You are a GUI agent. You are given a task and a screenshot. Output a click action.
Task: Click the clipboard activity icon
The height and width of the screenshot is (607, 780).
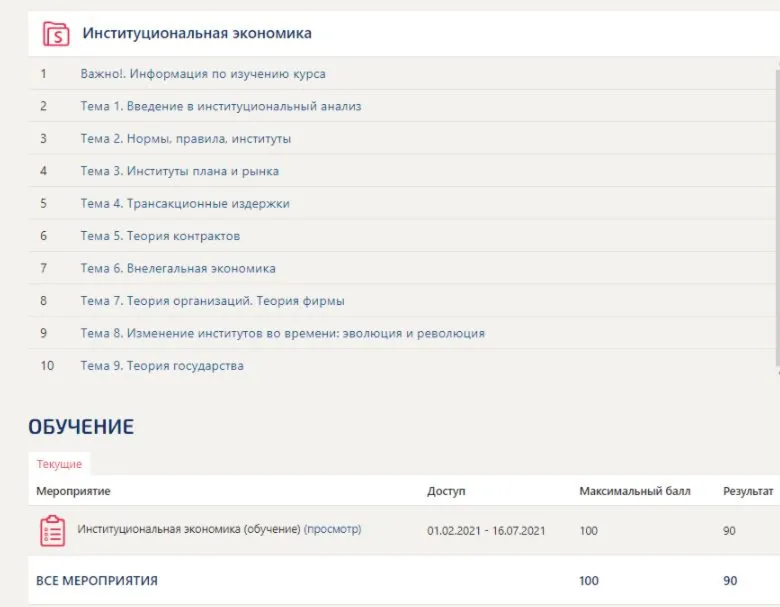pyautogui.click(x=52, y=531)
